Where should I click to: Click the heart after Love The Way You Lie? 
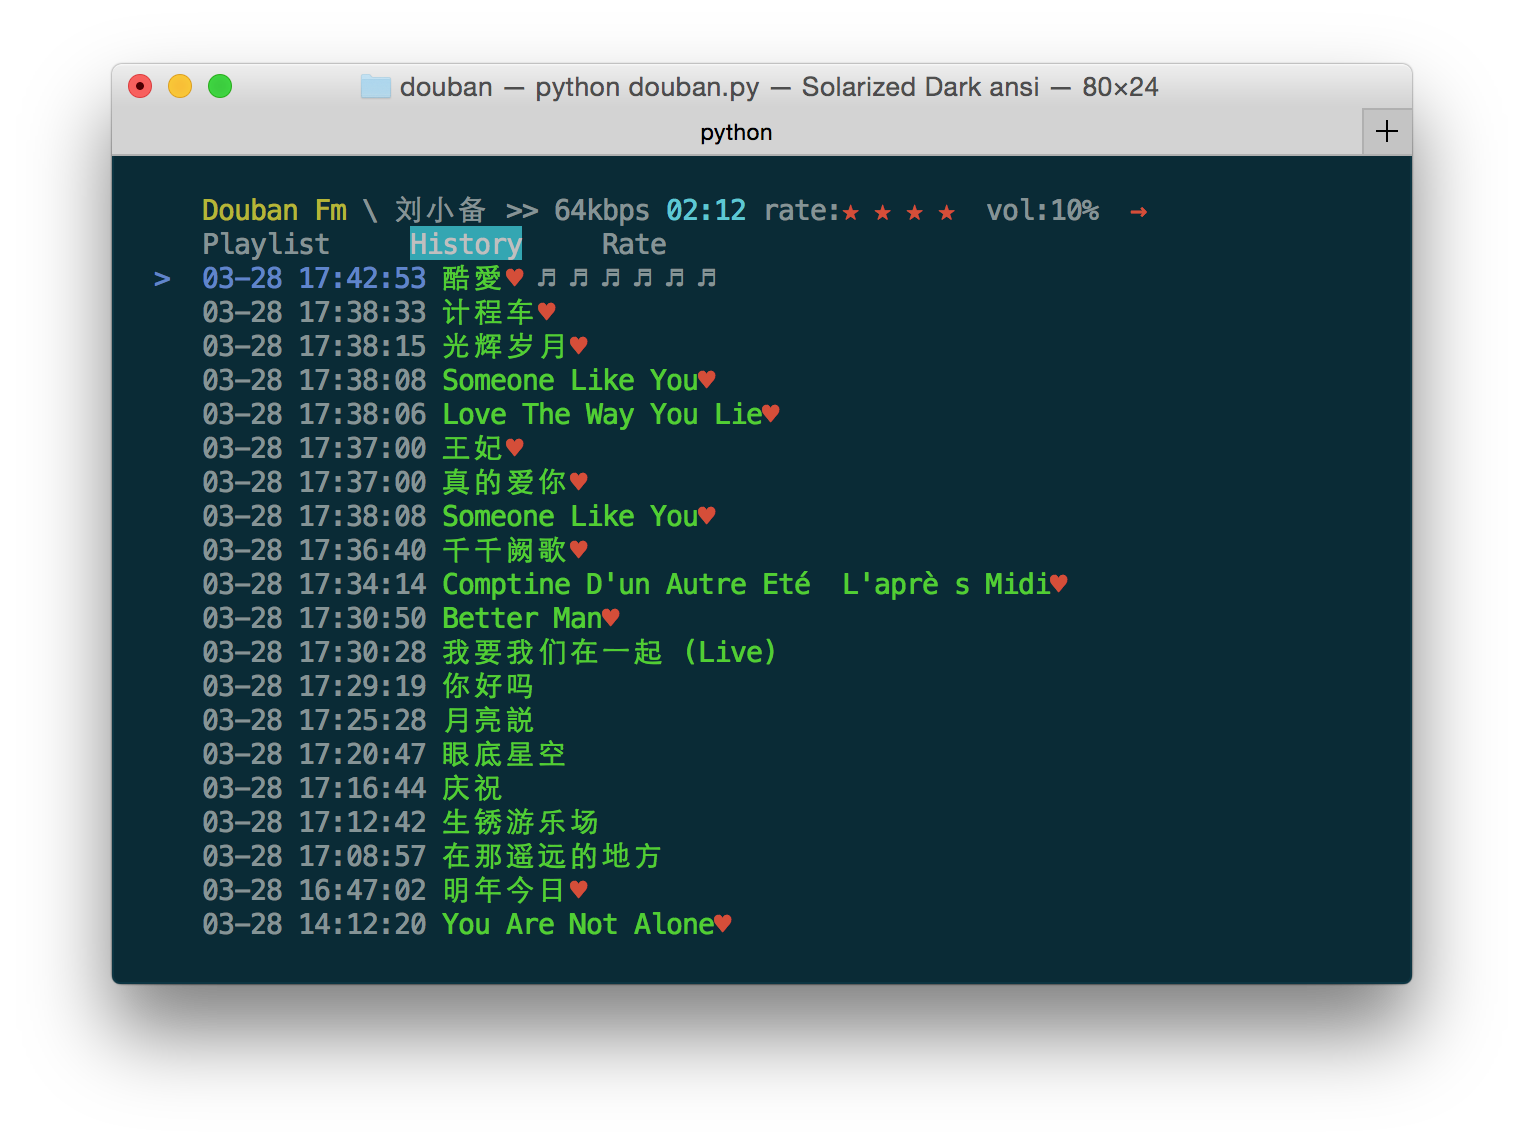pyautogui.click(x=771, y=413)
